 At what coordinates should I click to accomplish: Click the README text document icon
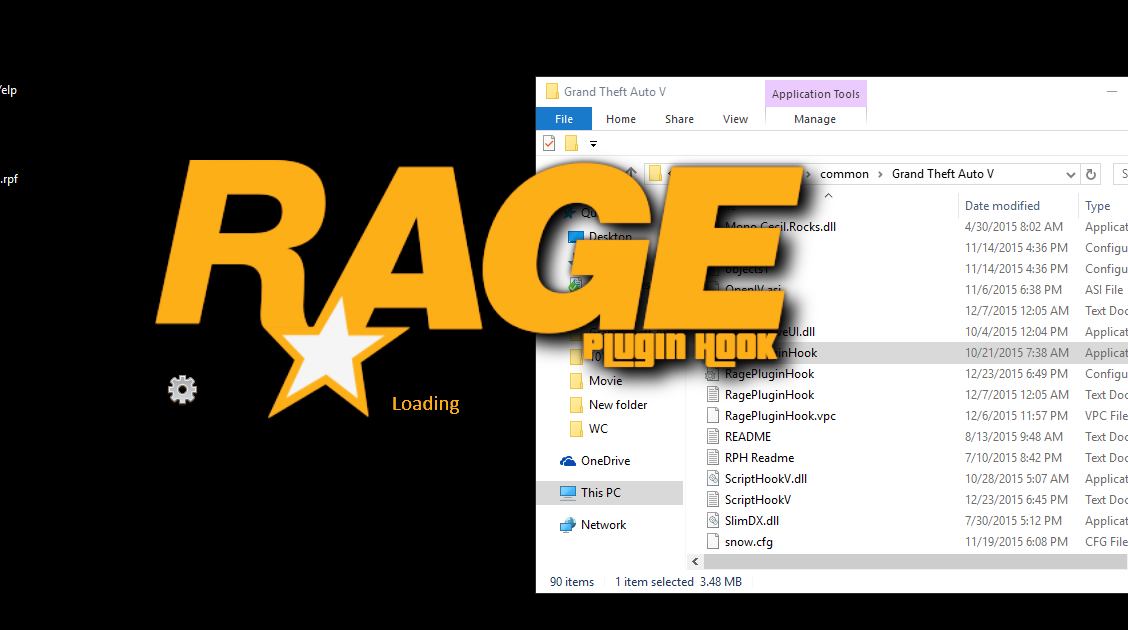(712, 437)
